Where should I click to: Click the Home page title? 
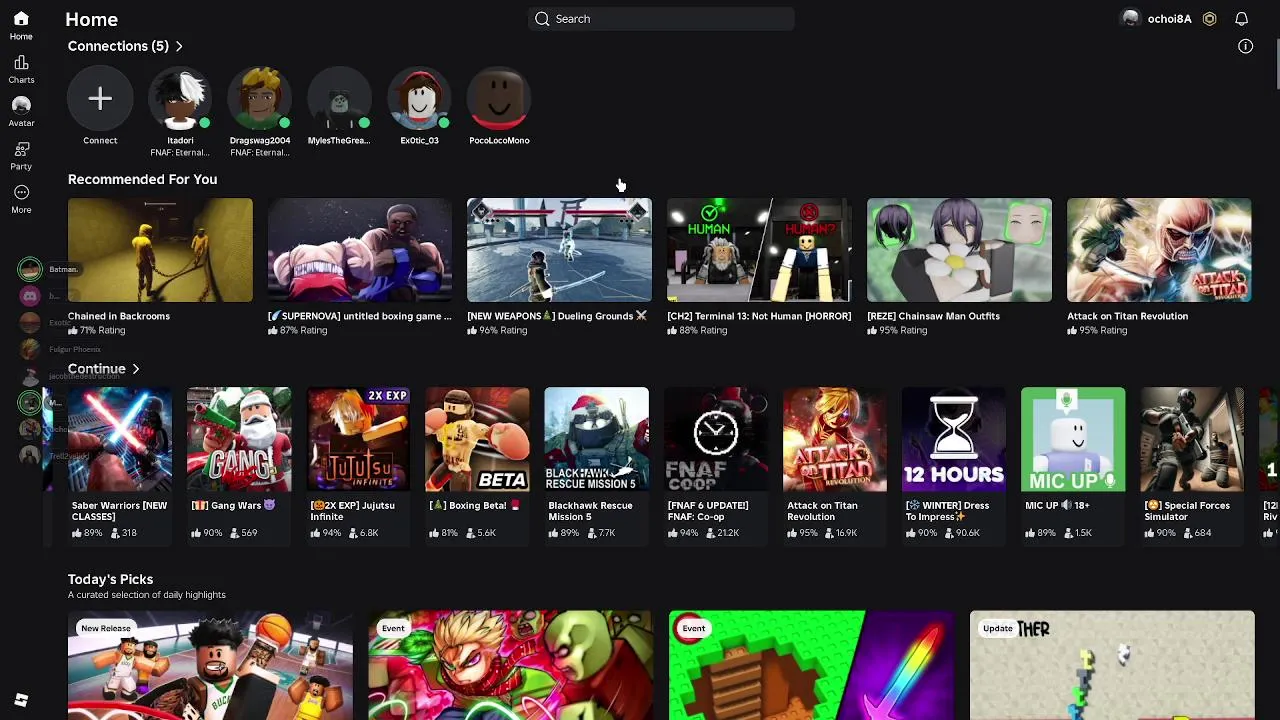pos(91,19)
